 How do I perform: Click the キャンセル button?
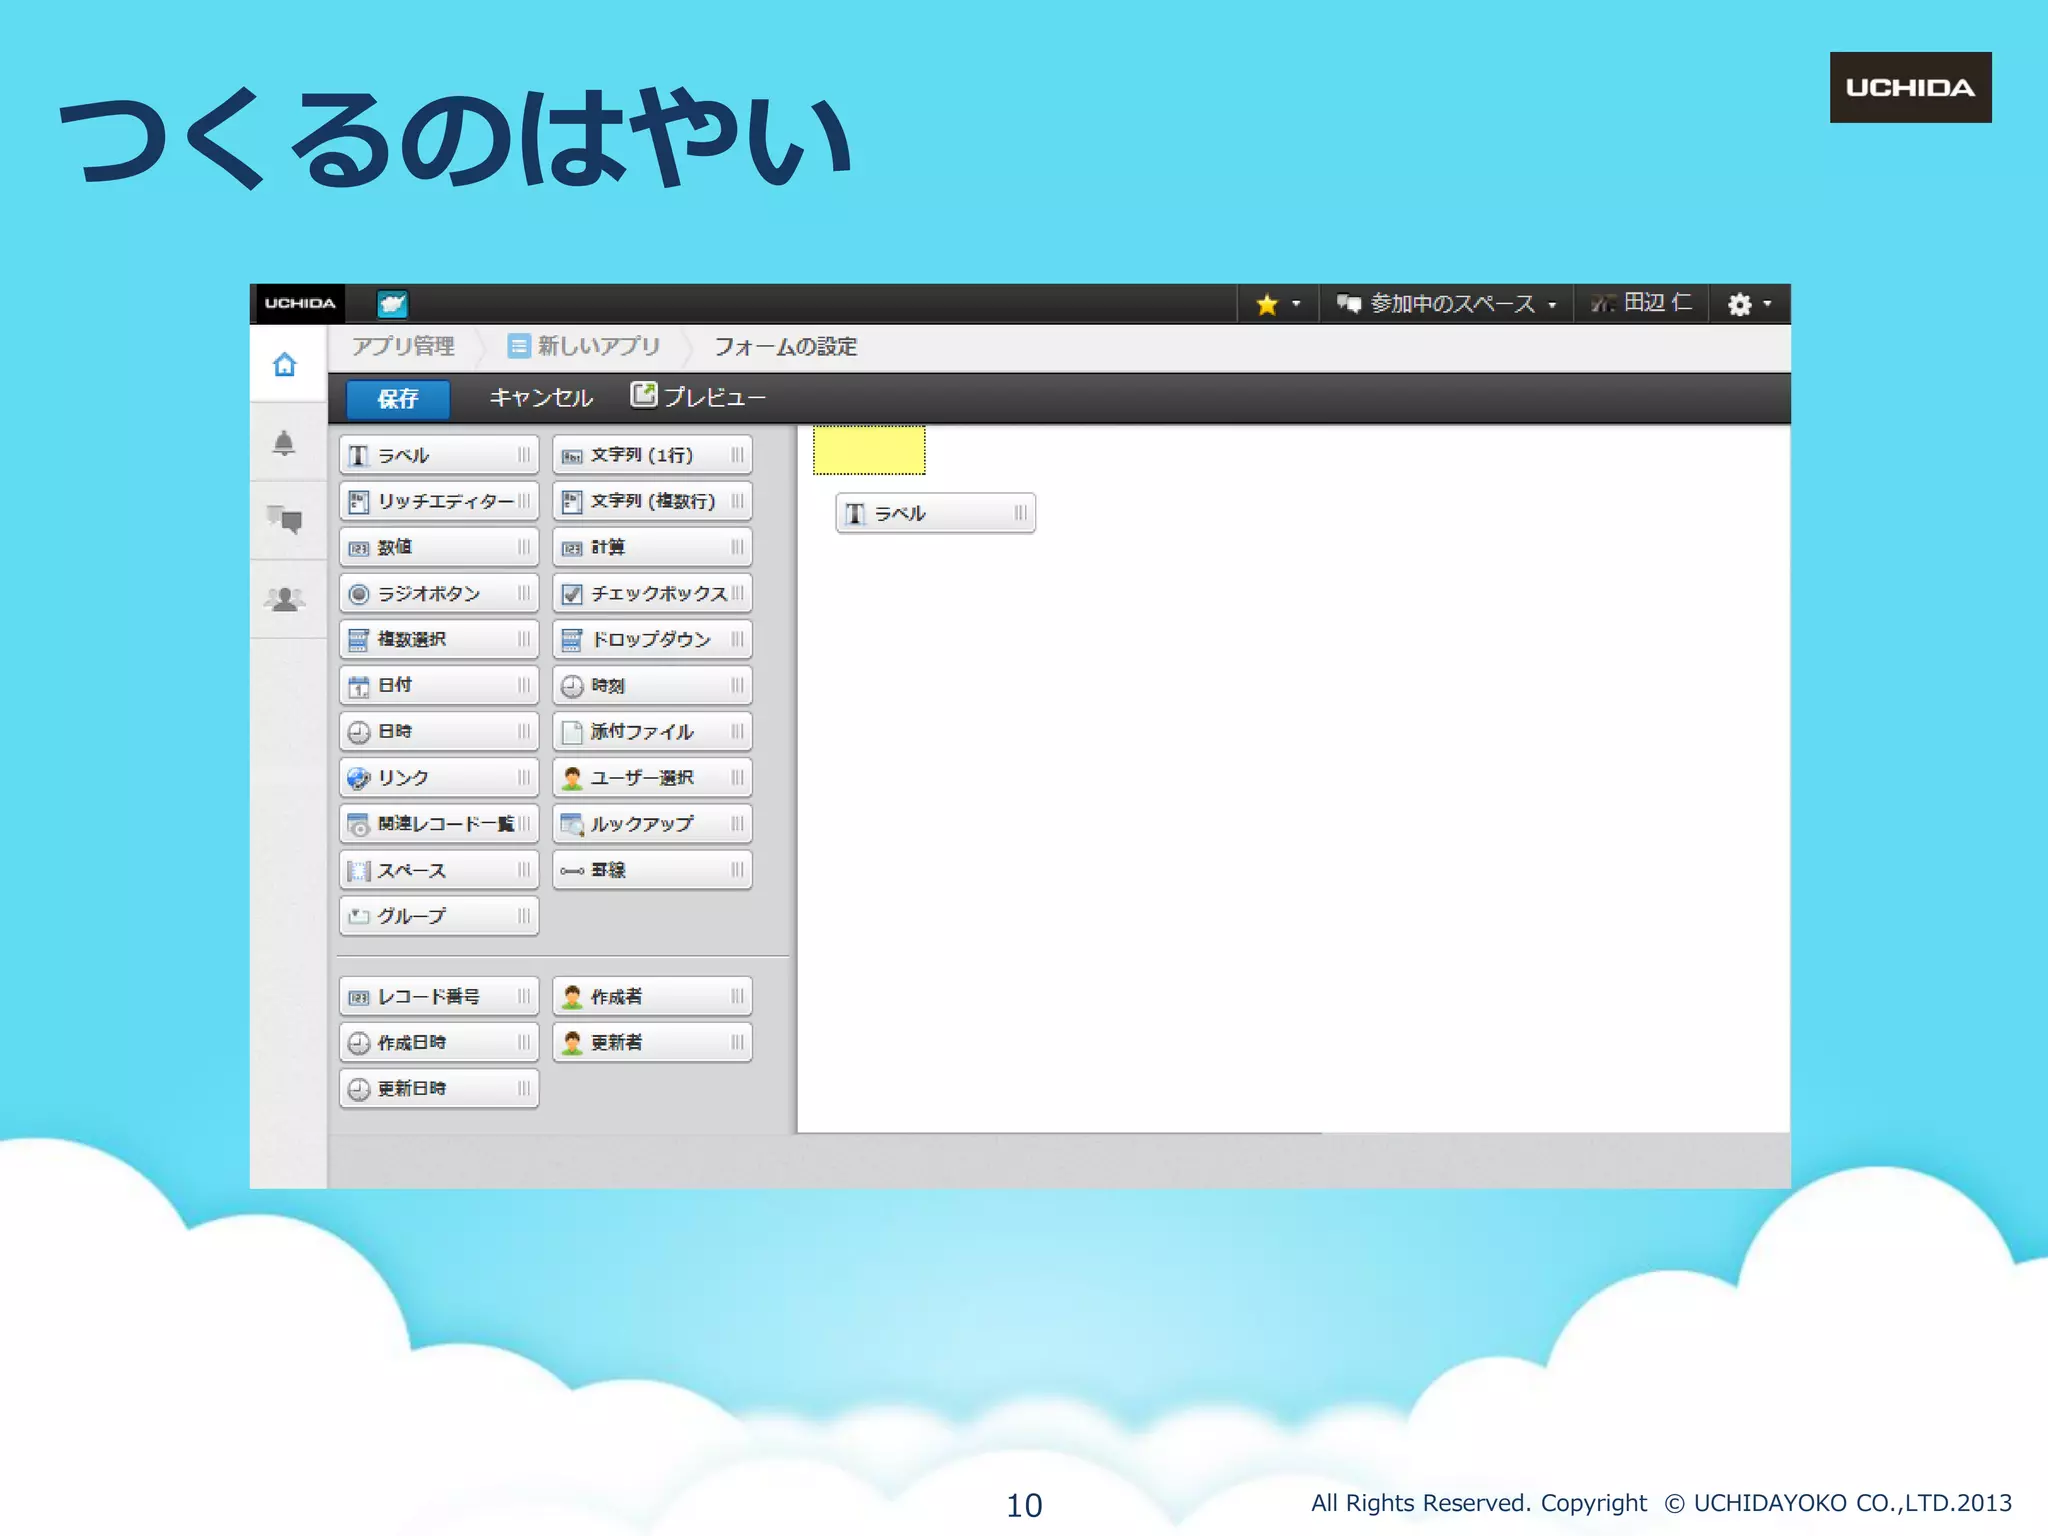coord(541,398)
